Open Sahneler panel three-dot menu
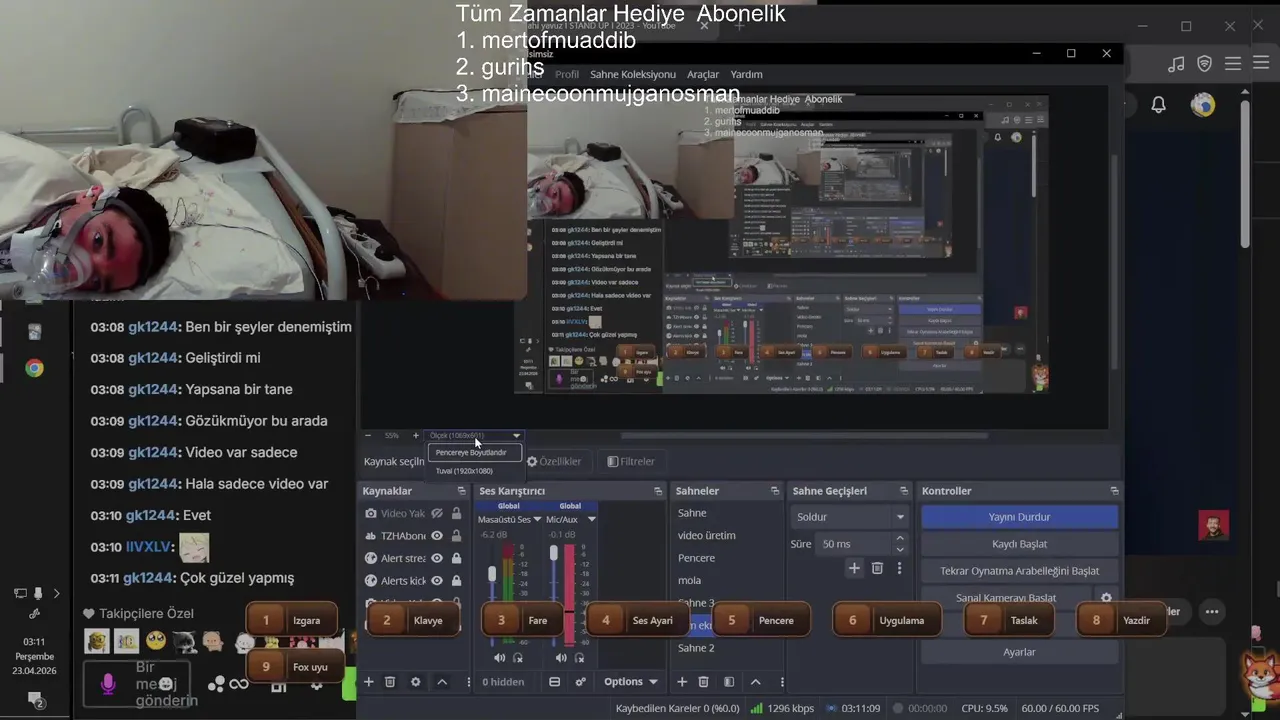1280x720 pixels. (x=782, y=682)
